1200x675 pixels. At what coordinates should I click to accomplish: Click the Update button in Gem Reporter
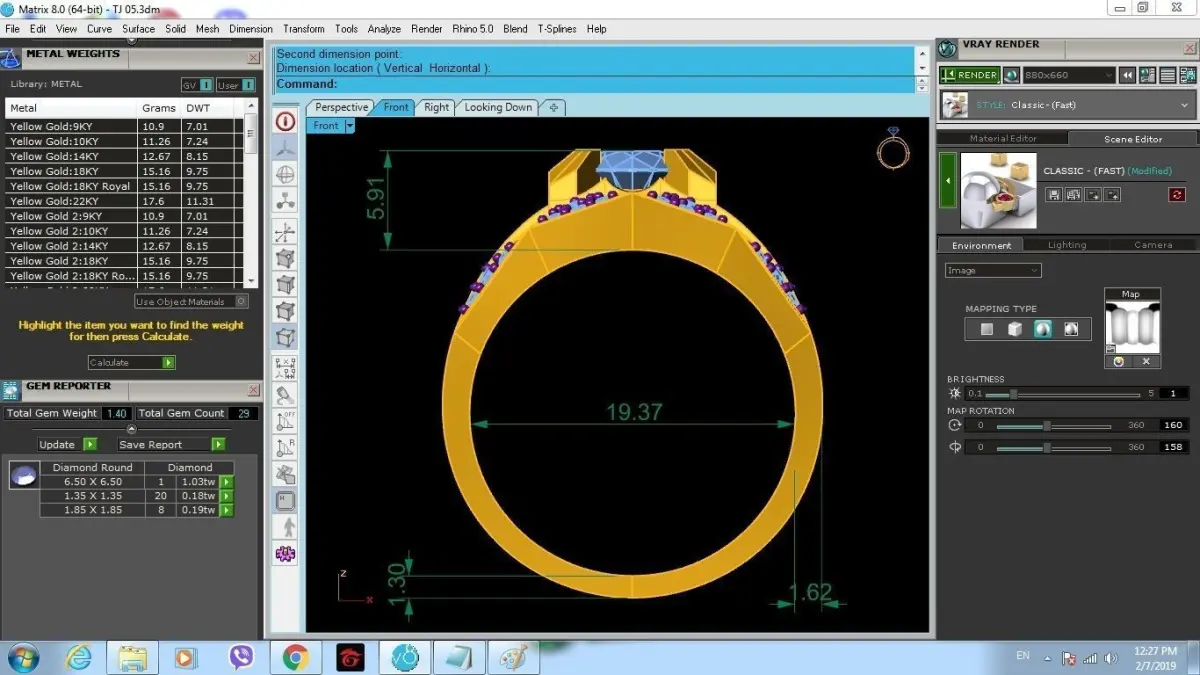coord(67,444)
